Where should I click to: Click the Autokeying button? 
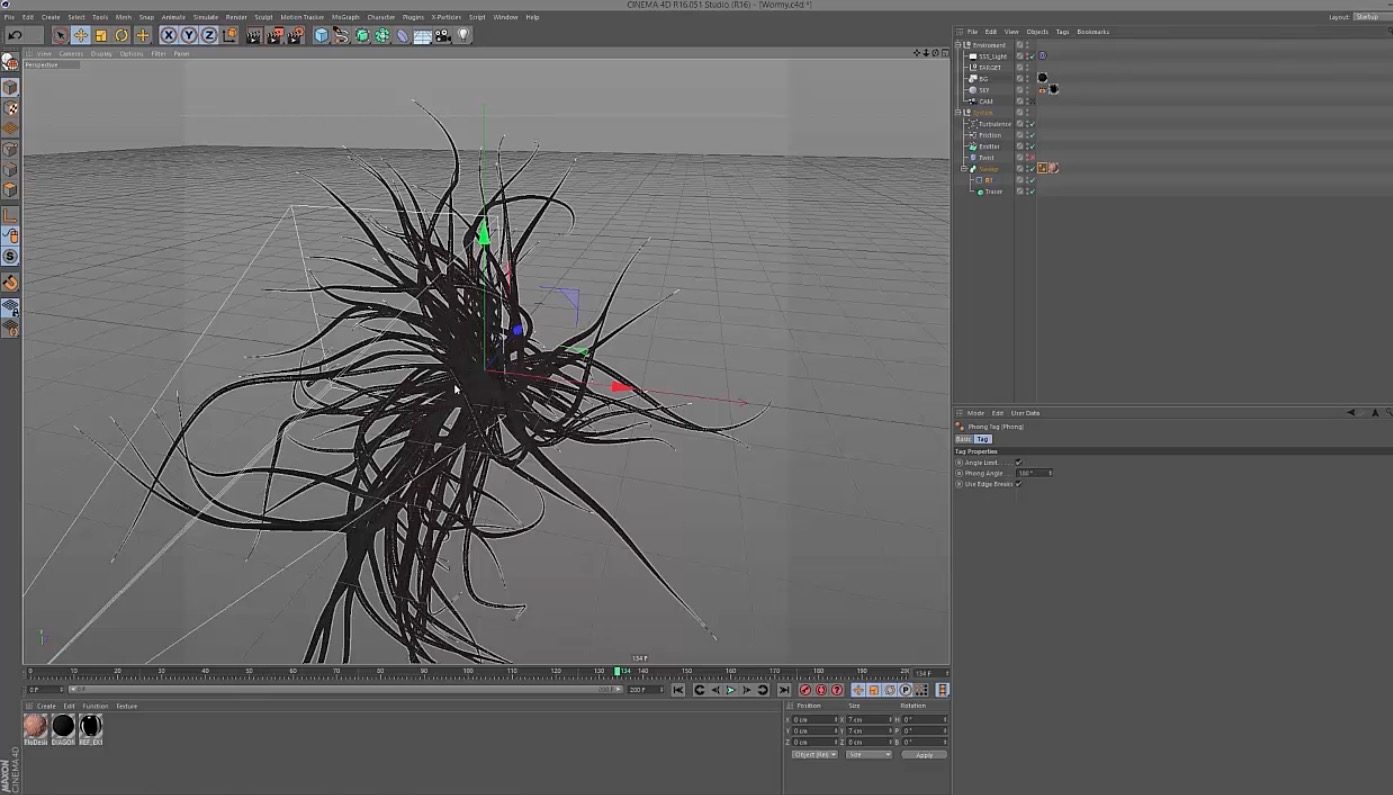(821, 690)
